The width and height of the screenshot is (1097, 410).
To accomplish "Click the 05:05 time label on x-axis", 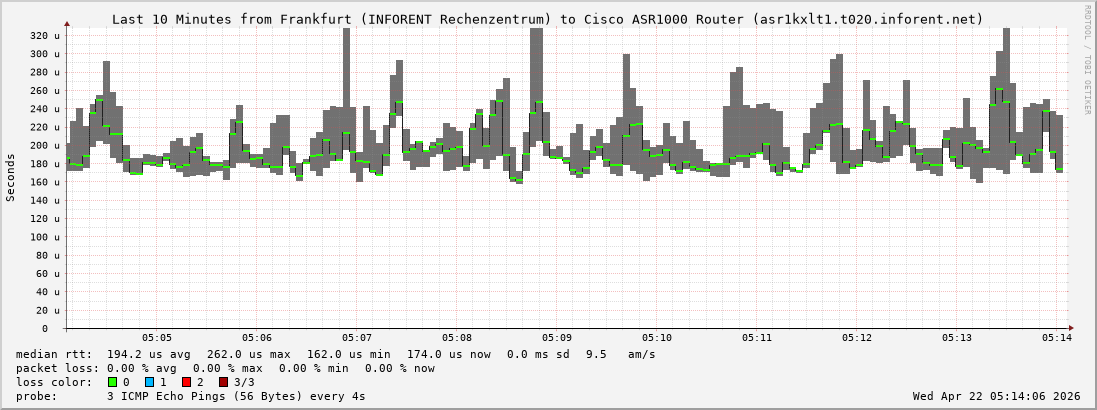I will (157, 338).
